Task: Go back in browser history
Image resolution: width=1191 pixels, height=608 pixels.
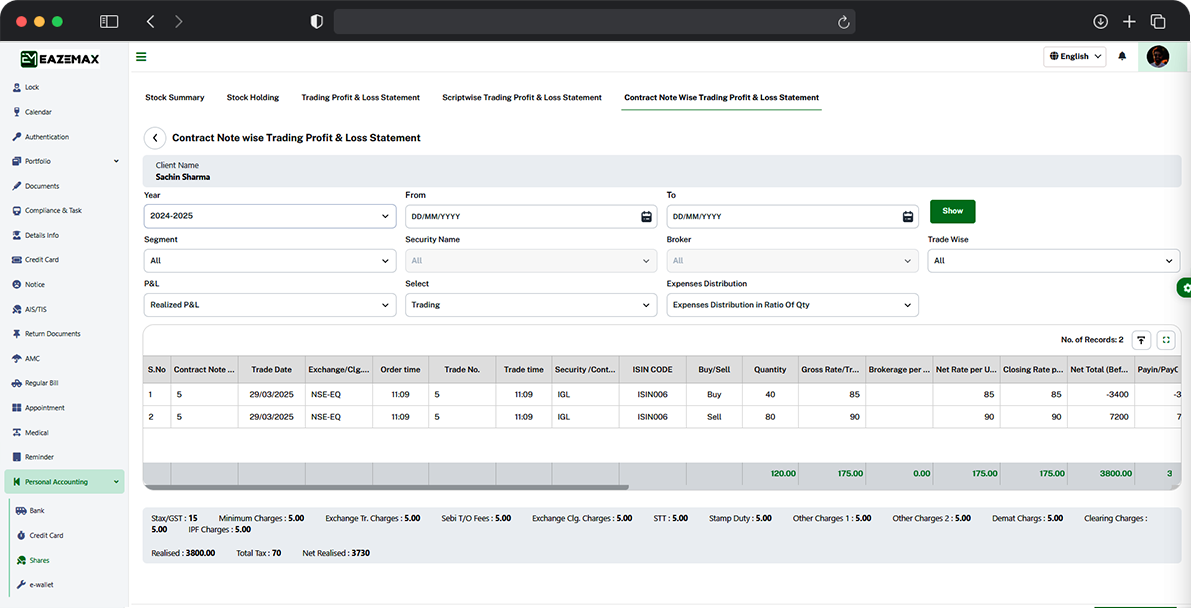Action: (150, 22)
